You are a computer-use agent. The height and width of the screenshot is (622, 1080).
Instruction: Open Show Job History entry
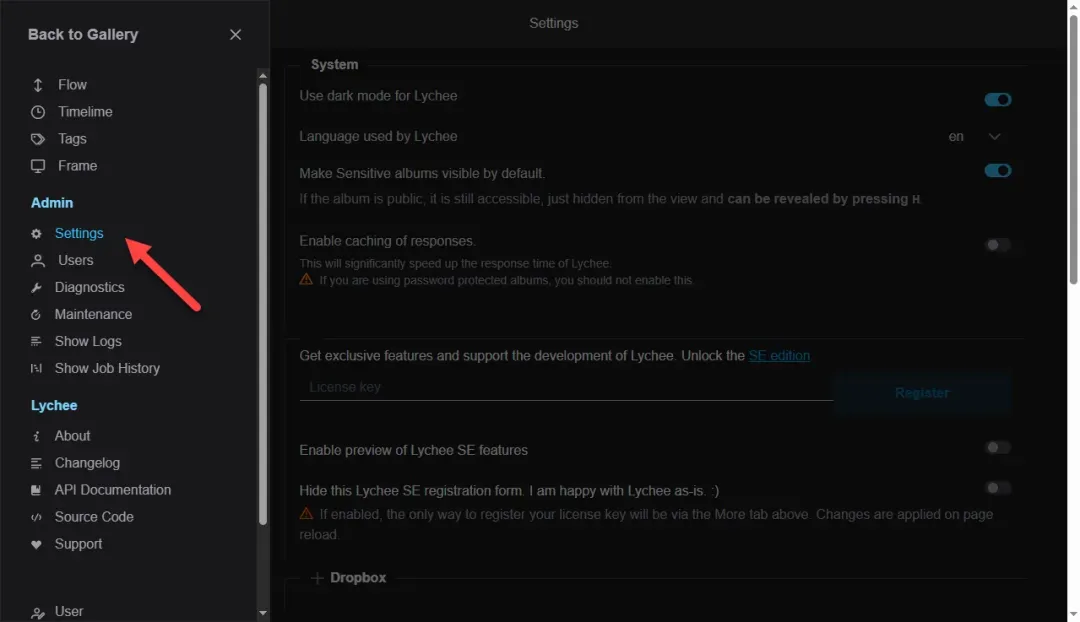pos(107,369)
